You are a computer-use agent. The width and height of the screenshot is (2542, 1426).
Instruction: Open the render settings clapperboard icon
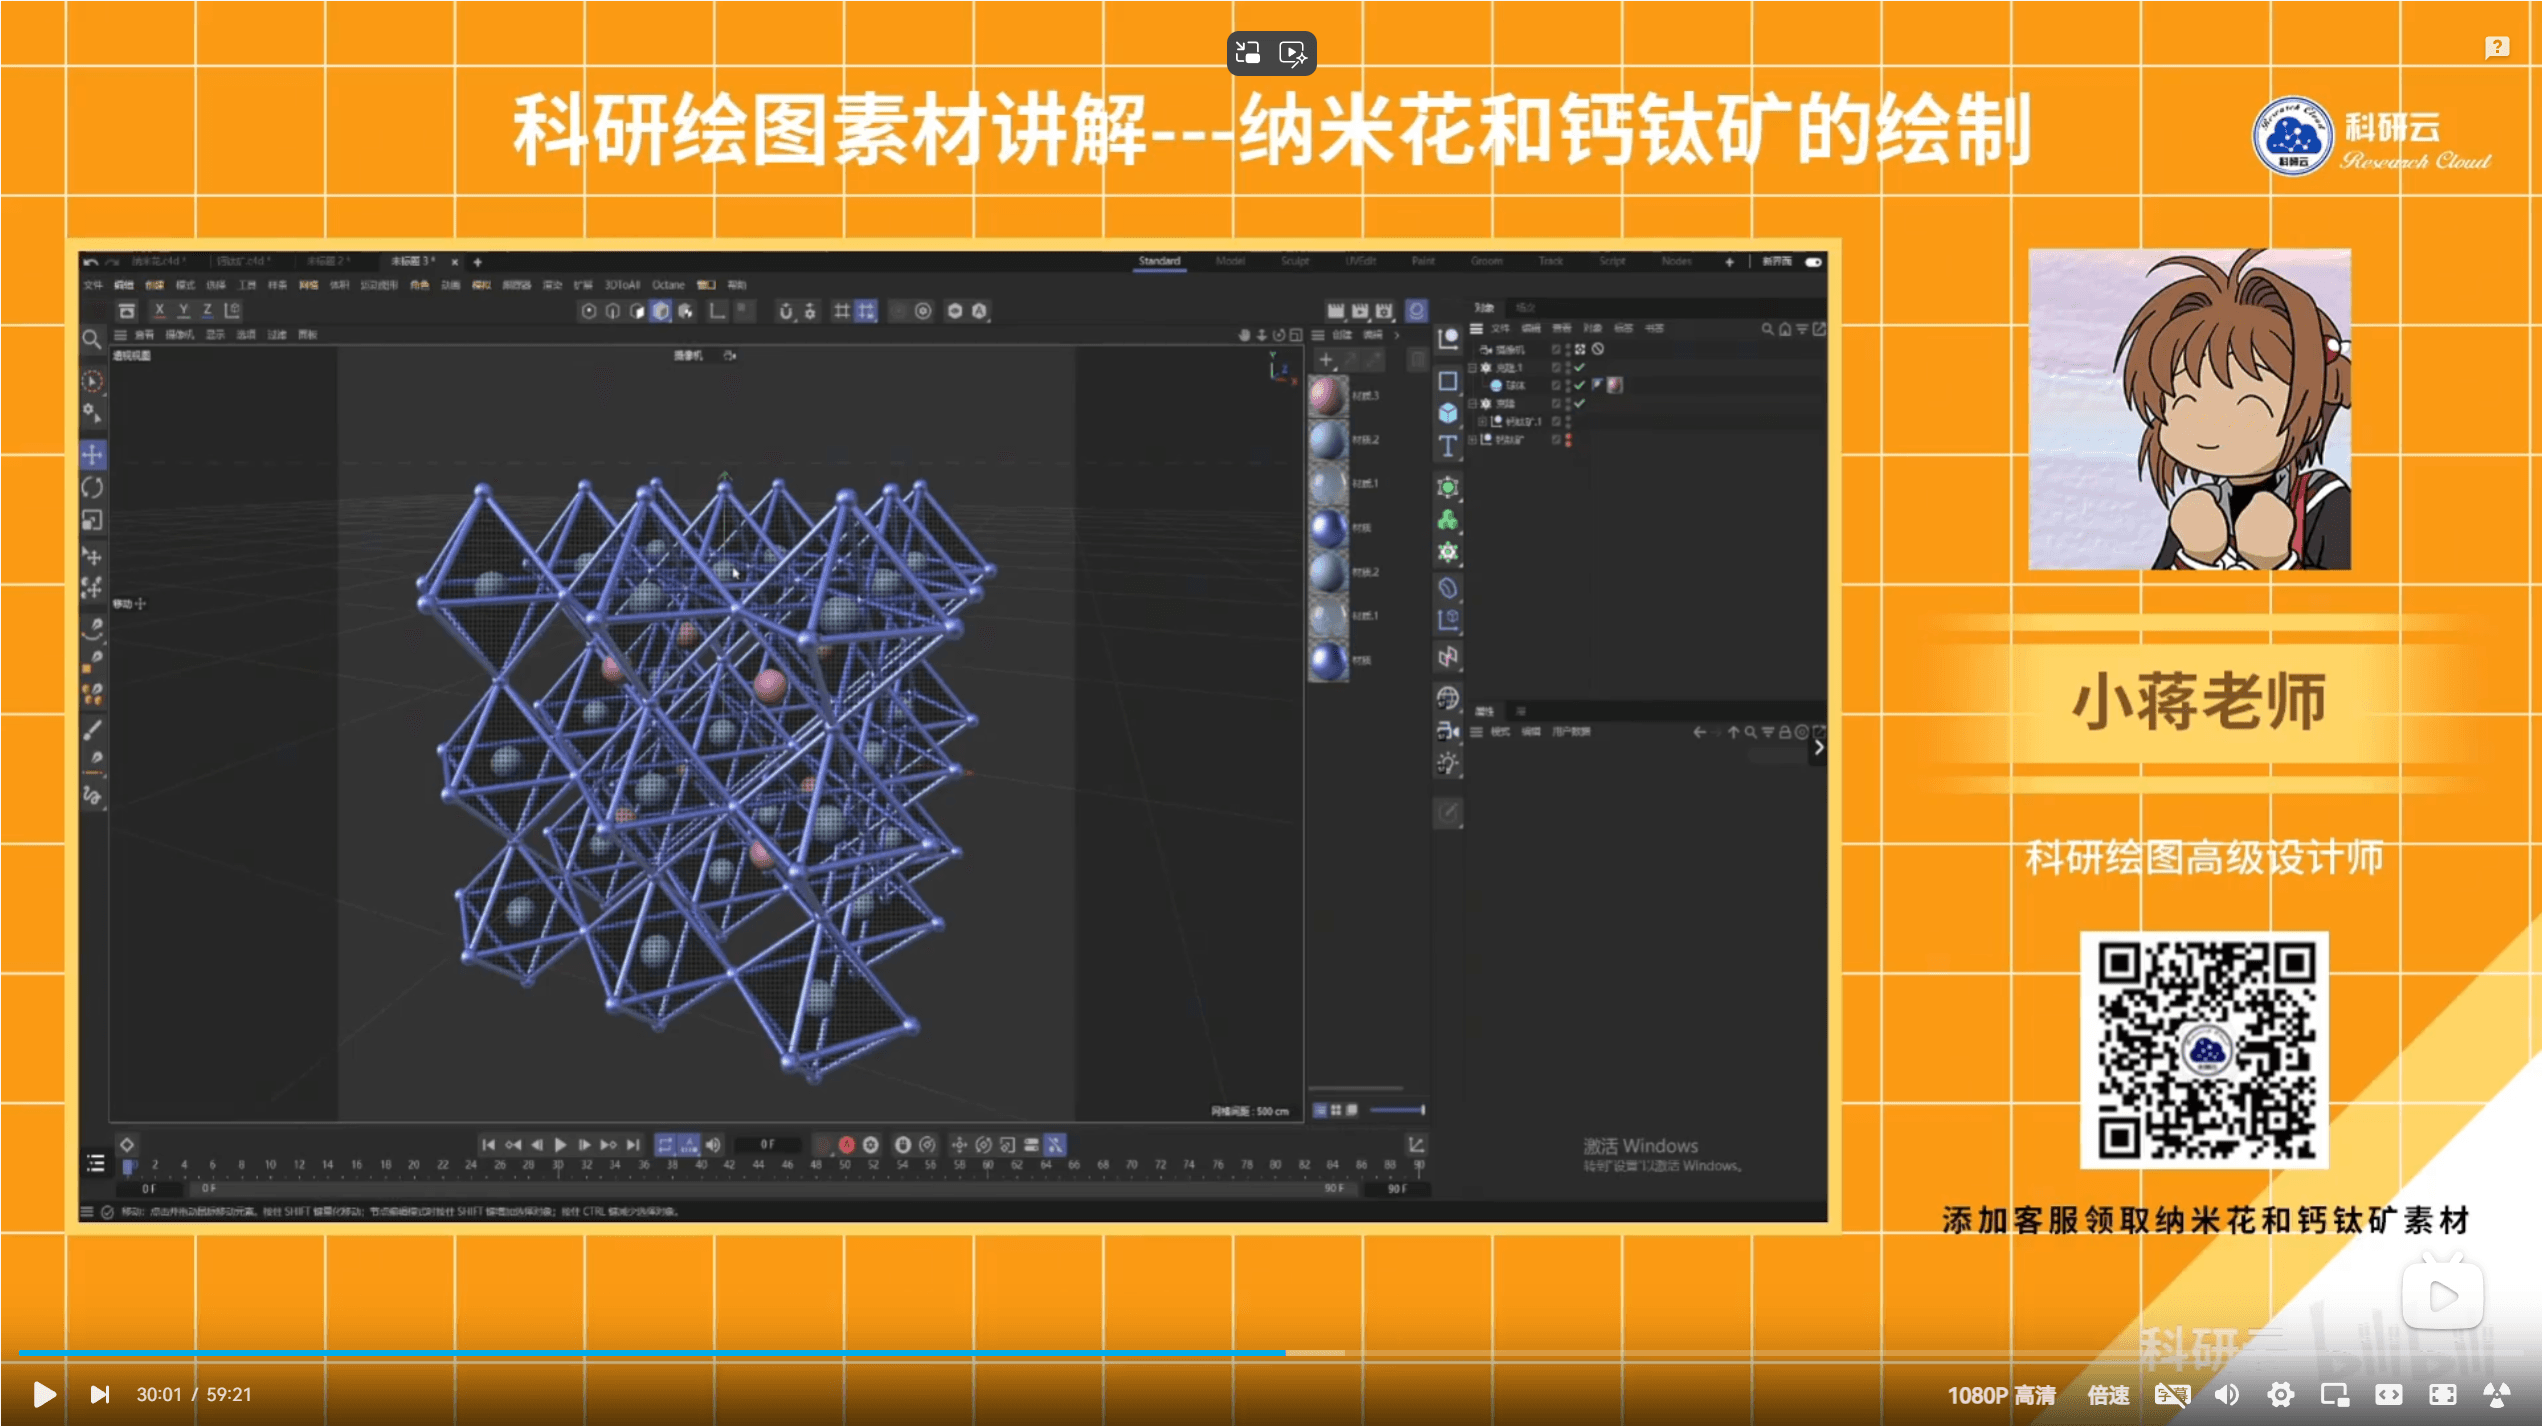click(1384, 311)
